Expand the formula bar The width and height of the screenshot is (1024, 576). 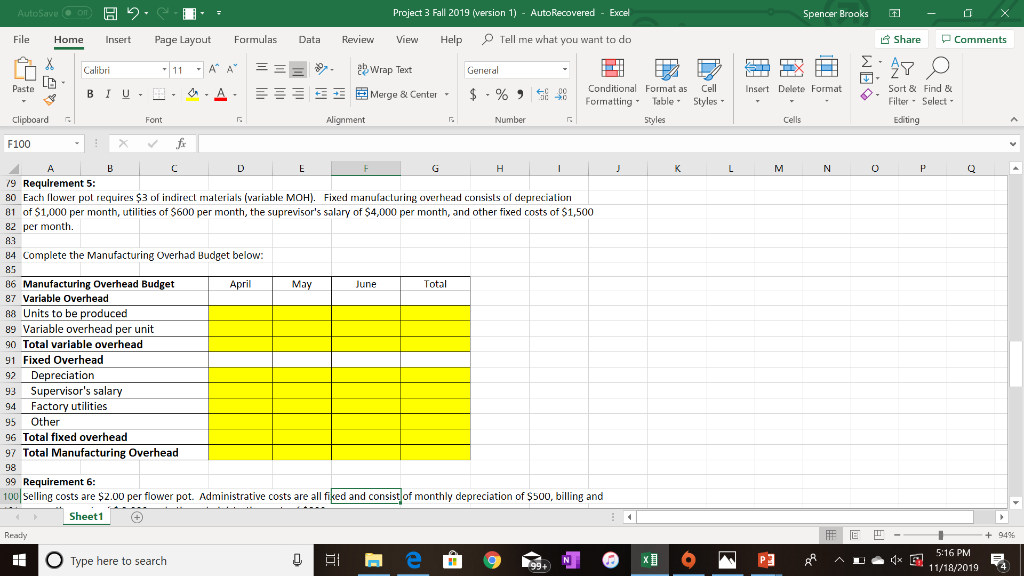[1012, 144]
